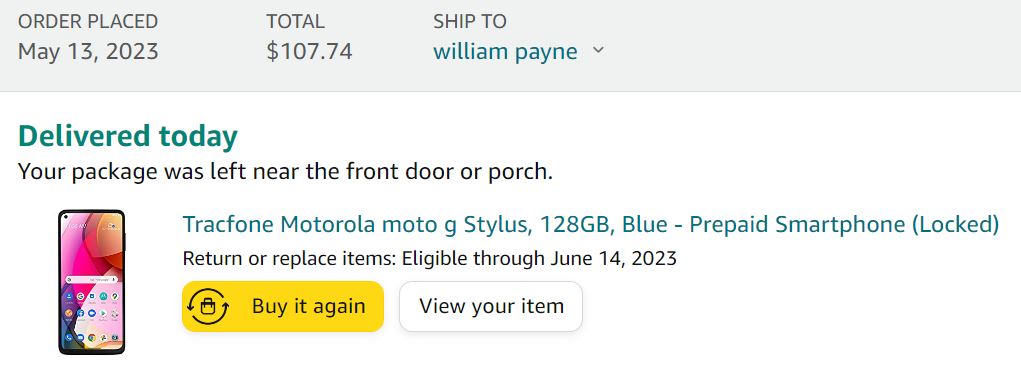The image size is (1021, 372).
Task: Click the View your item button
Action: coord(491,306)
